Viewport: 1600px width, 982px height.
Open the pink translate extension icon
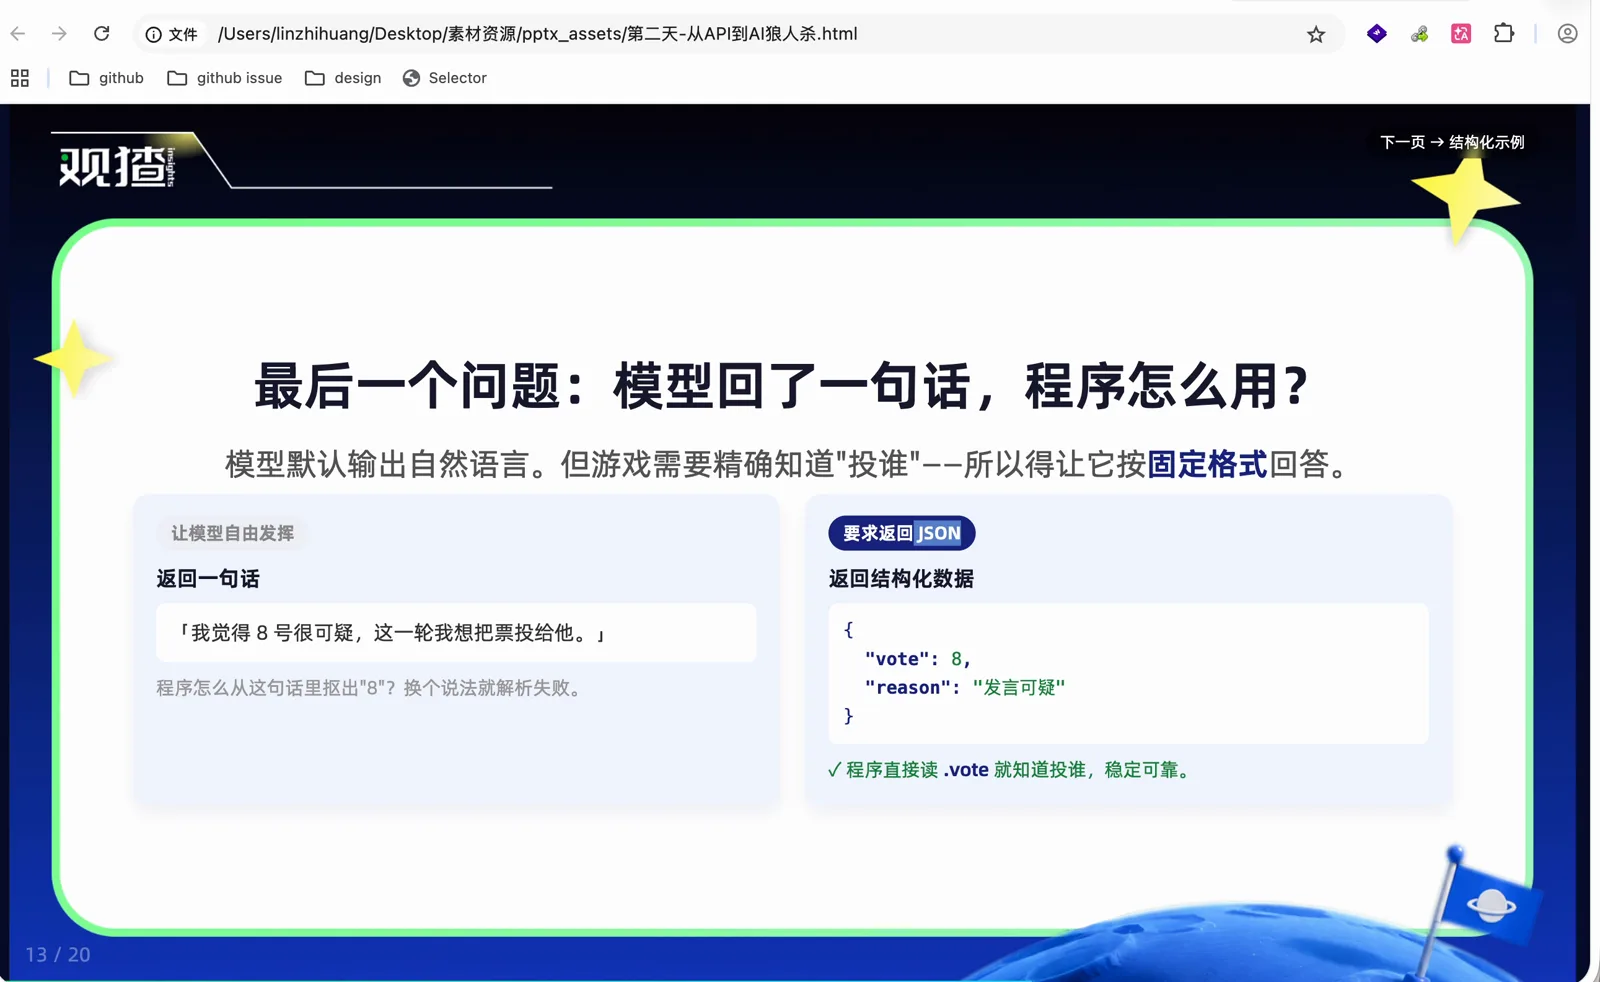(1461, 34)
